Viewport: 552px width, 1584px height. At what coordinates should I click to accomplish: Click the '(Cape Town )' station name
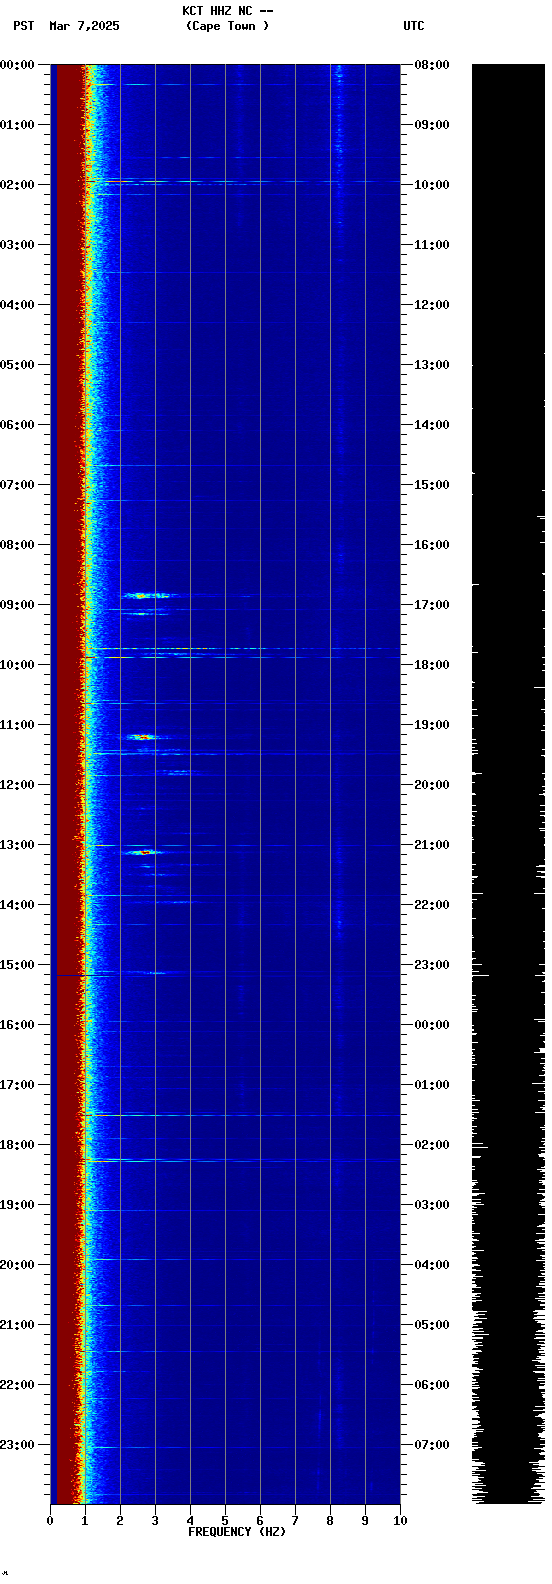click(227, 26)
